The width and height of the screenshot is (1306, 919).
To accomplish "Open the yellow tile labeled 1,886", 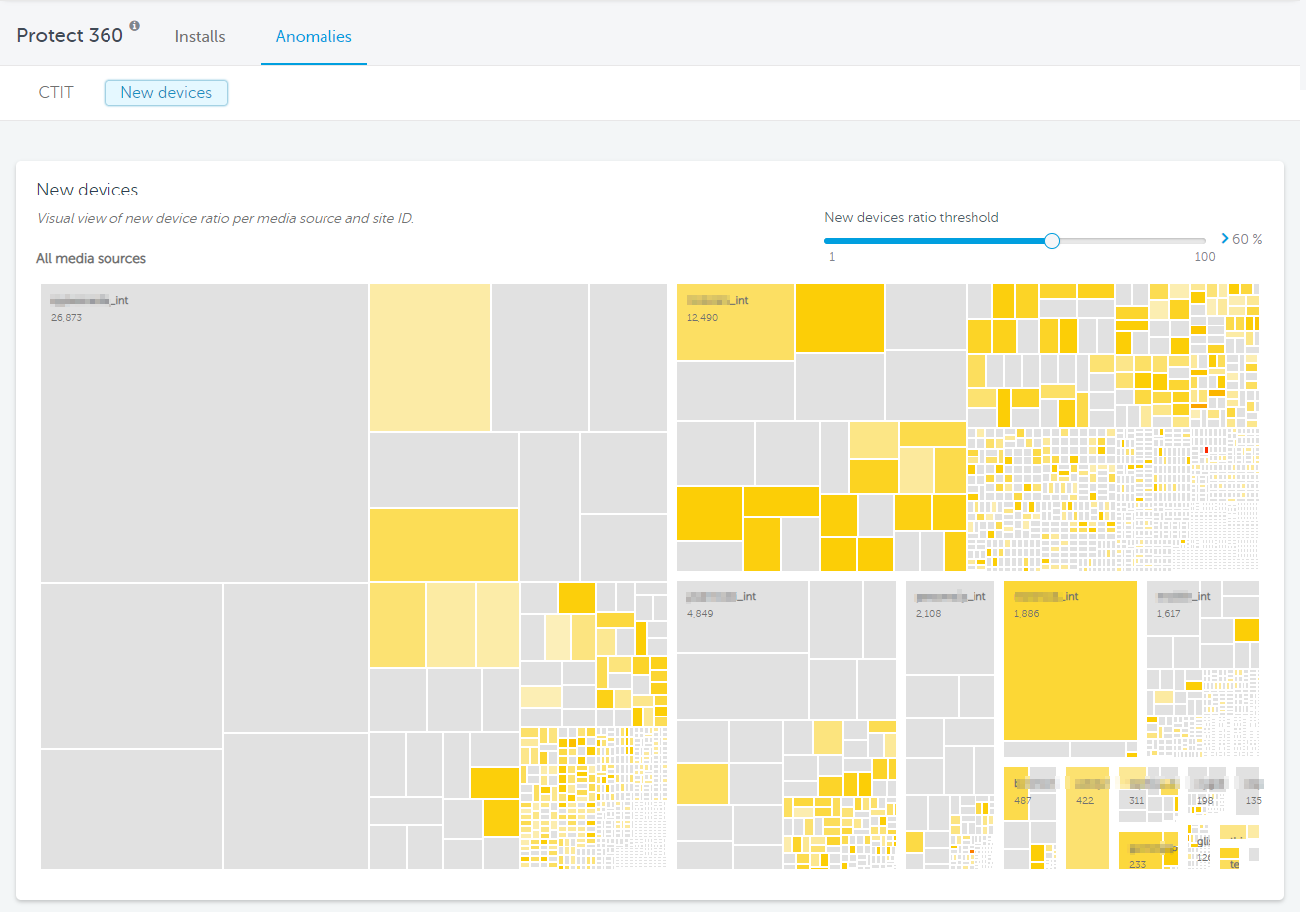I will 1070,660.
